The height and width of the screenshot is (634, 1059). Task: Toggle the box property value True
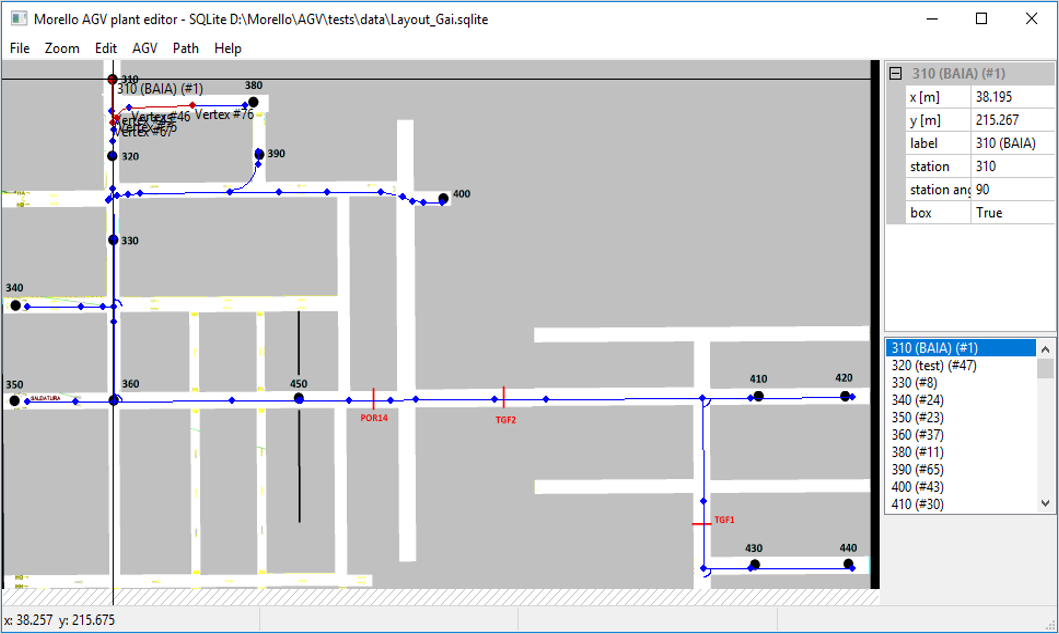[x=1011, y=213]
